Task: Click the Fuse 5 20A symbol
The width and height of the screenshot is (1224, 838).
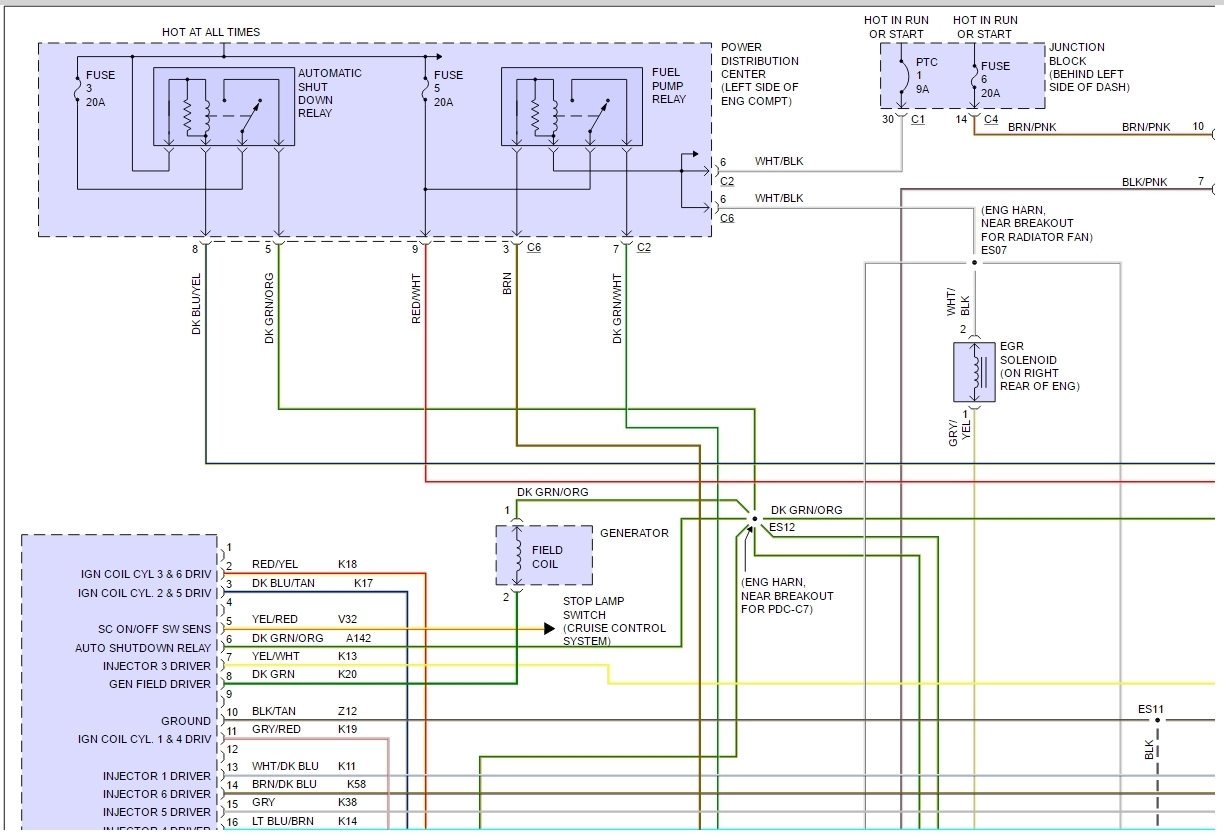Action: [x=425, y=88]
